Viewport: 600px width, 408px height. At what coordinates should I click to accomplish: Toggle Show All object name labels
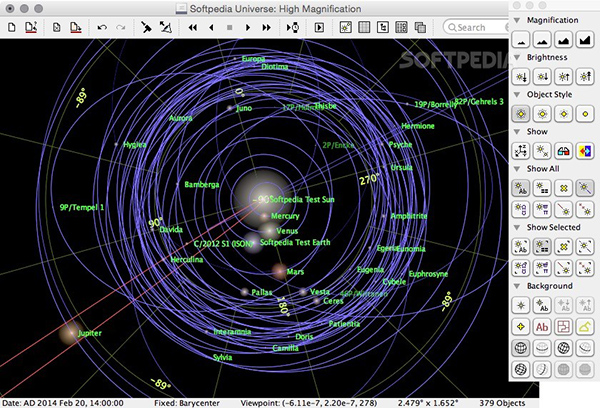(x=520, y=186)
